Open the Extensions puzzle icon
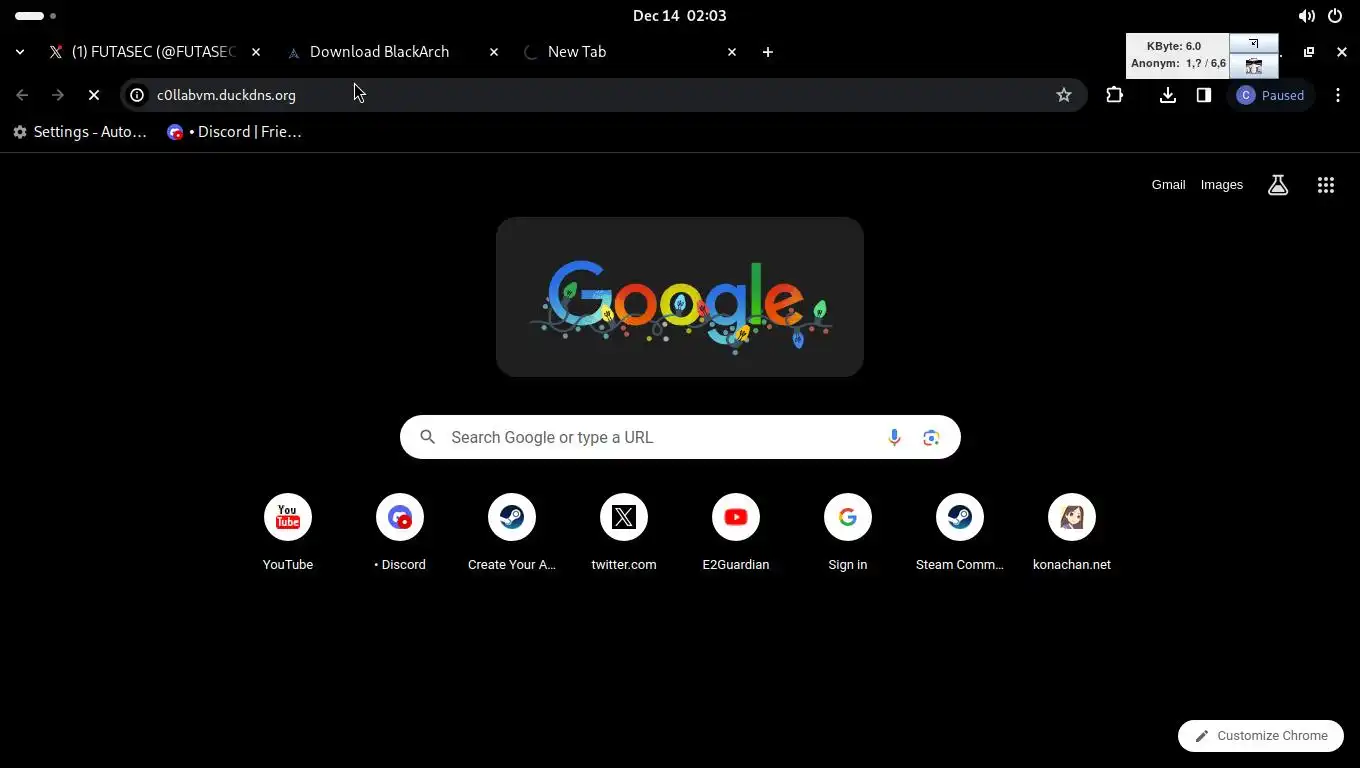Viewport: 1360px width, 768px height. click(1115, 95)
